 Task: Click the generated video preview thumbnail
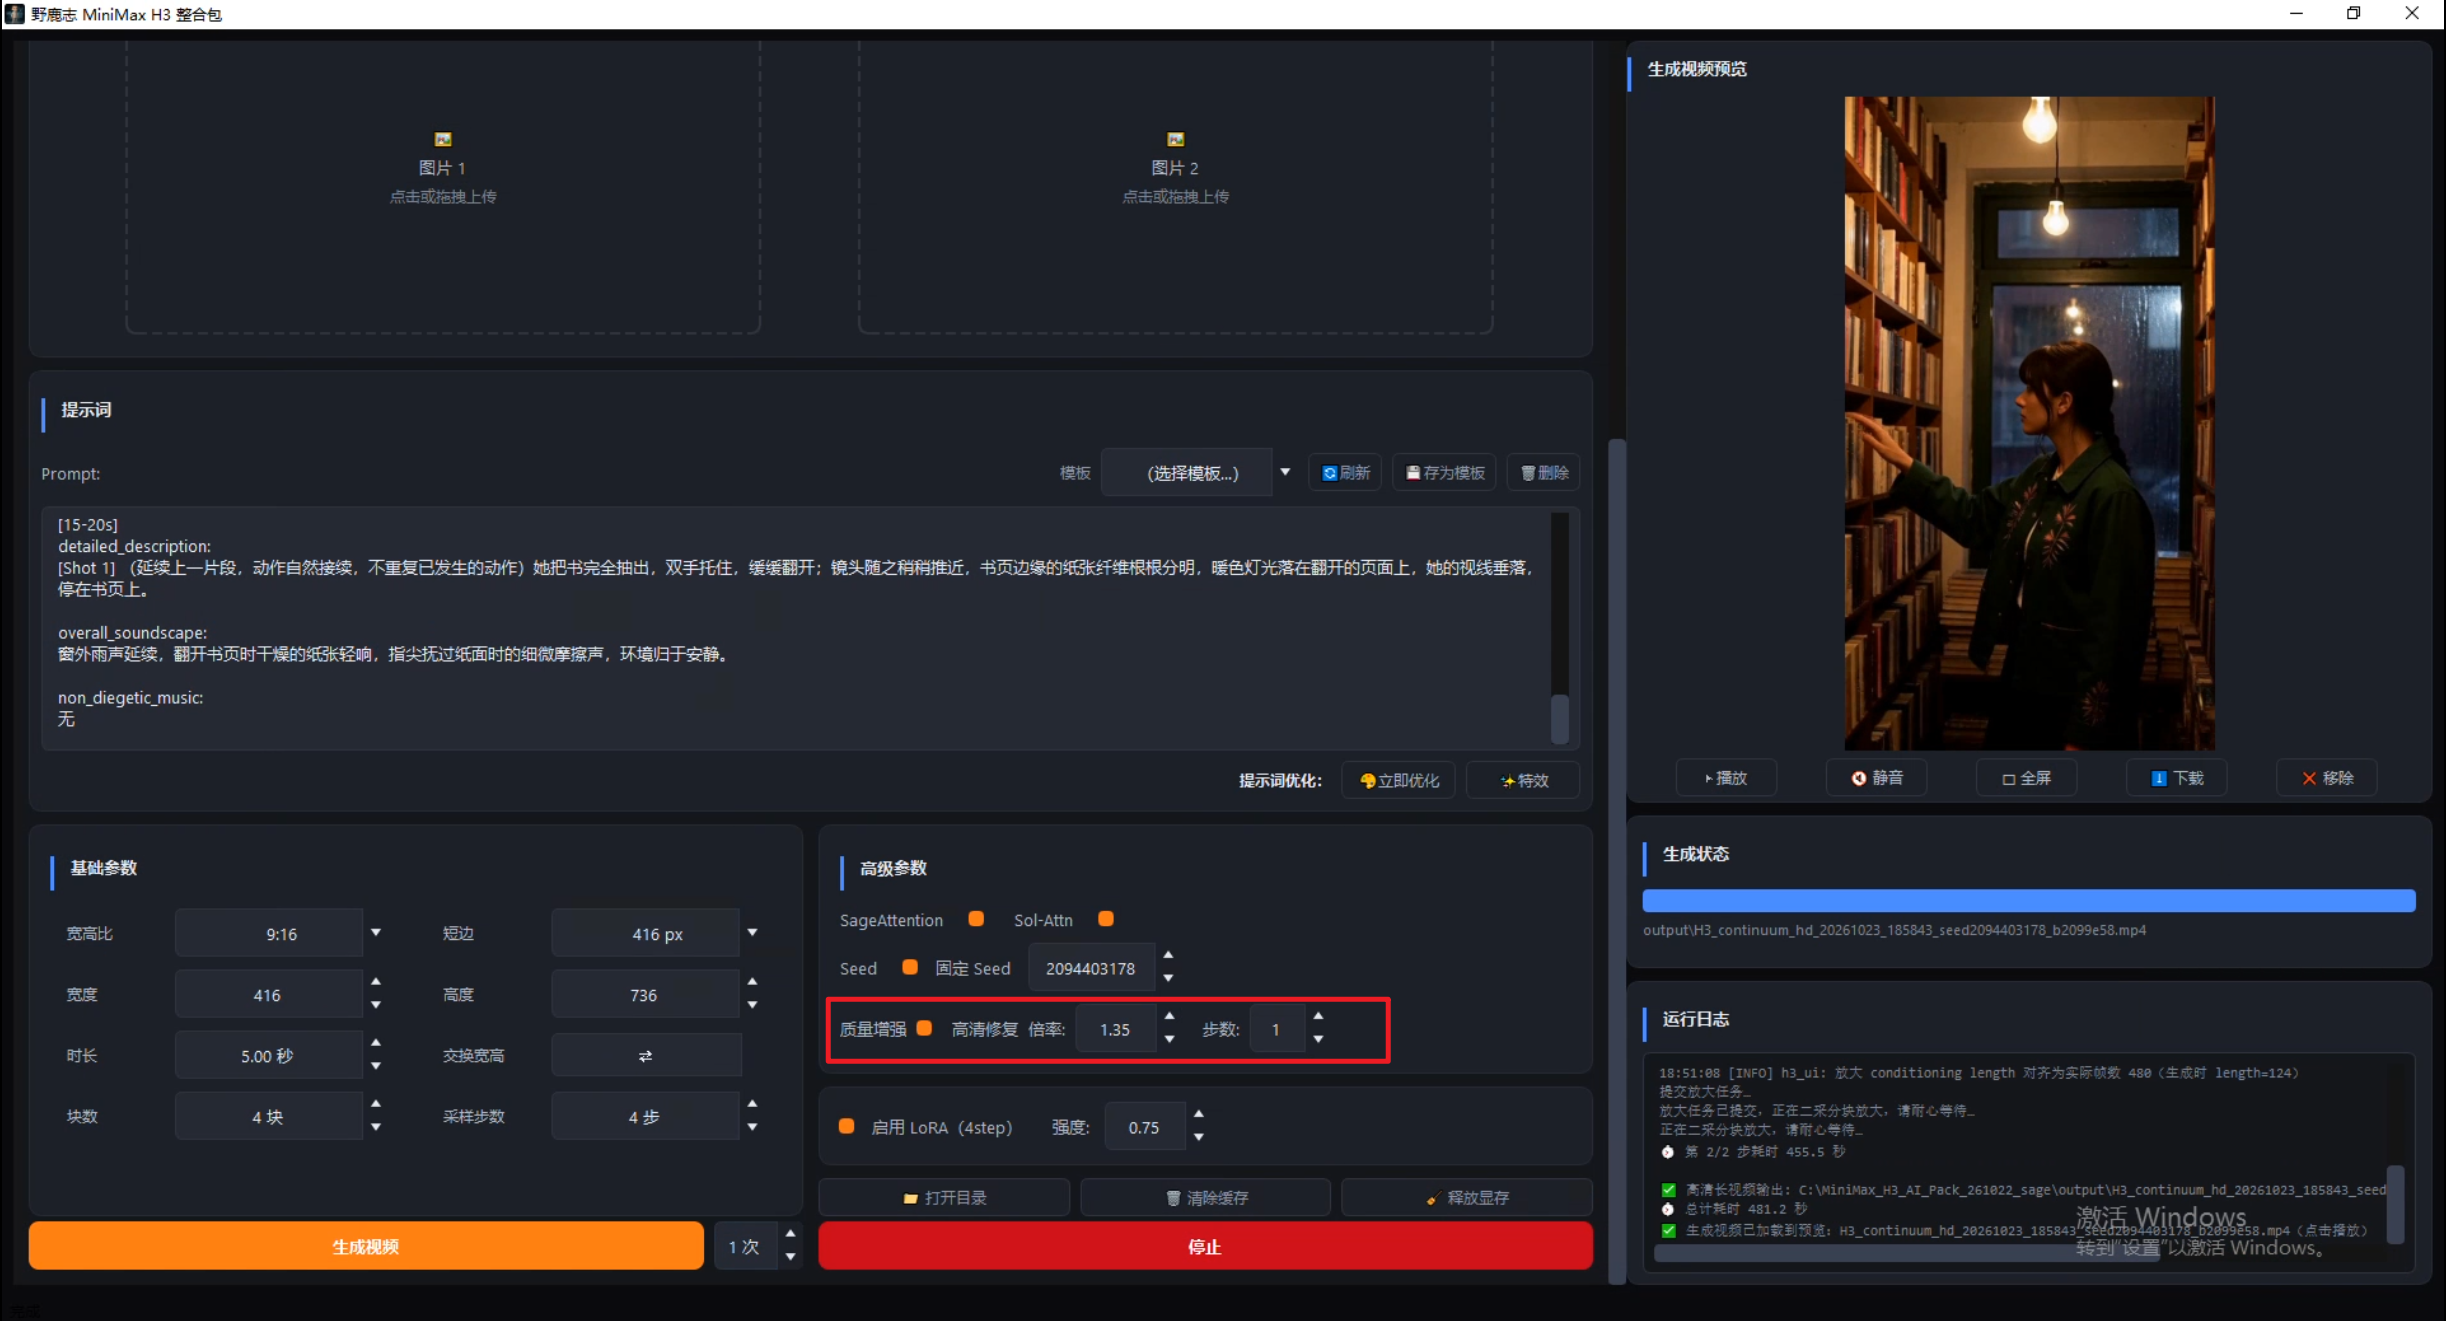(2029, 423)
